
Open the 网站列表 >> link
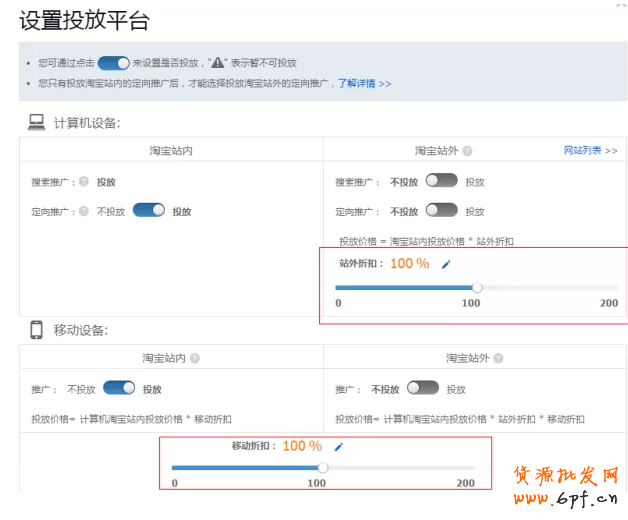590,150
